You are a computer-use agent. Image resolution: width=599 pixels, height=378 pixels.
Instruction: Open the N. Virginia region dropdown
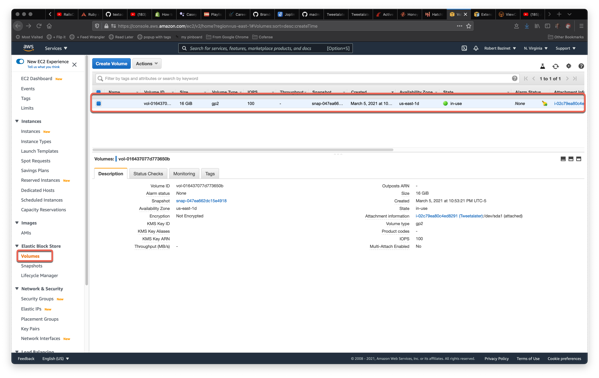(535, 48)
